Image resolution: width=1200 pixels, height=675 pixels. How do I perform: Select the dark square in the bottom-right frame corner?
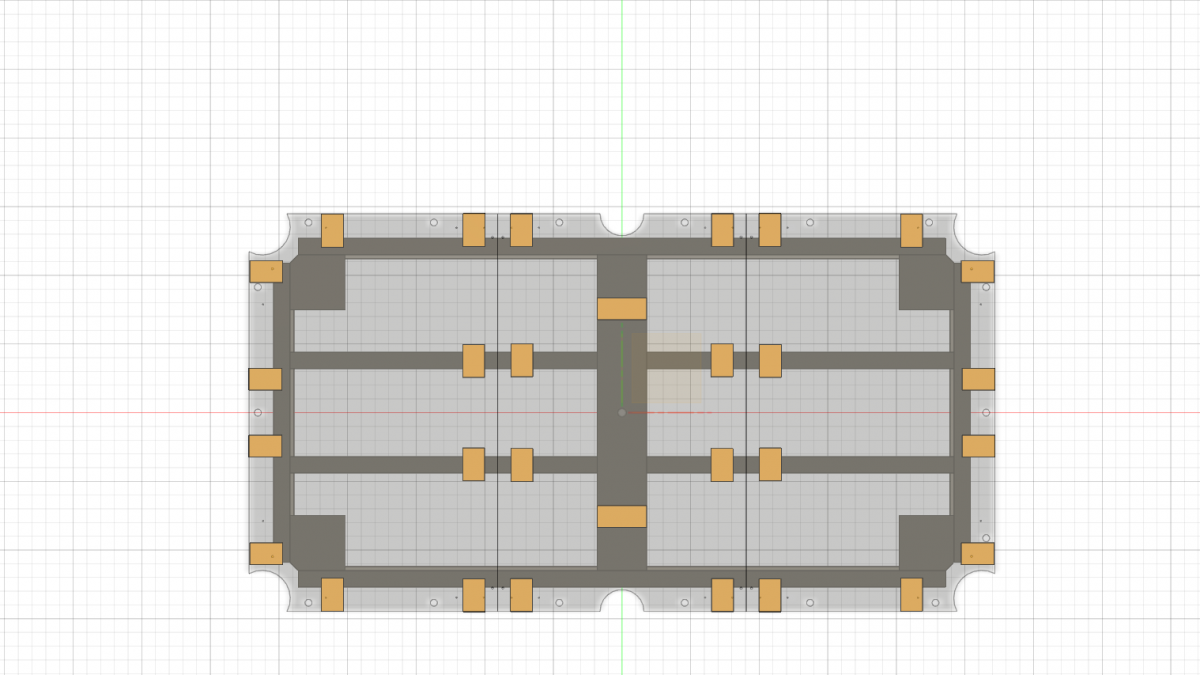coord(925,541)
